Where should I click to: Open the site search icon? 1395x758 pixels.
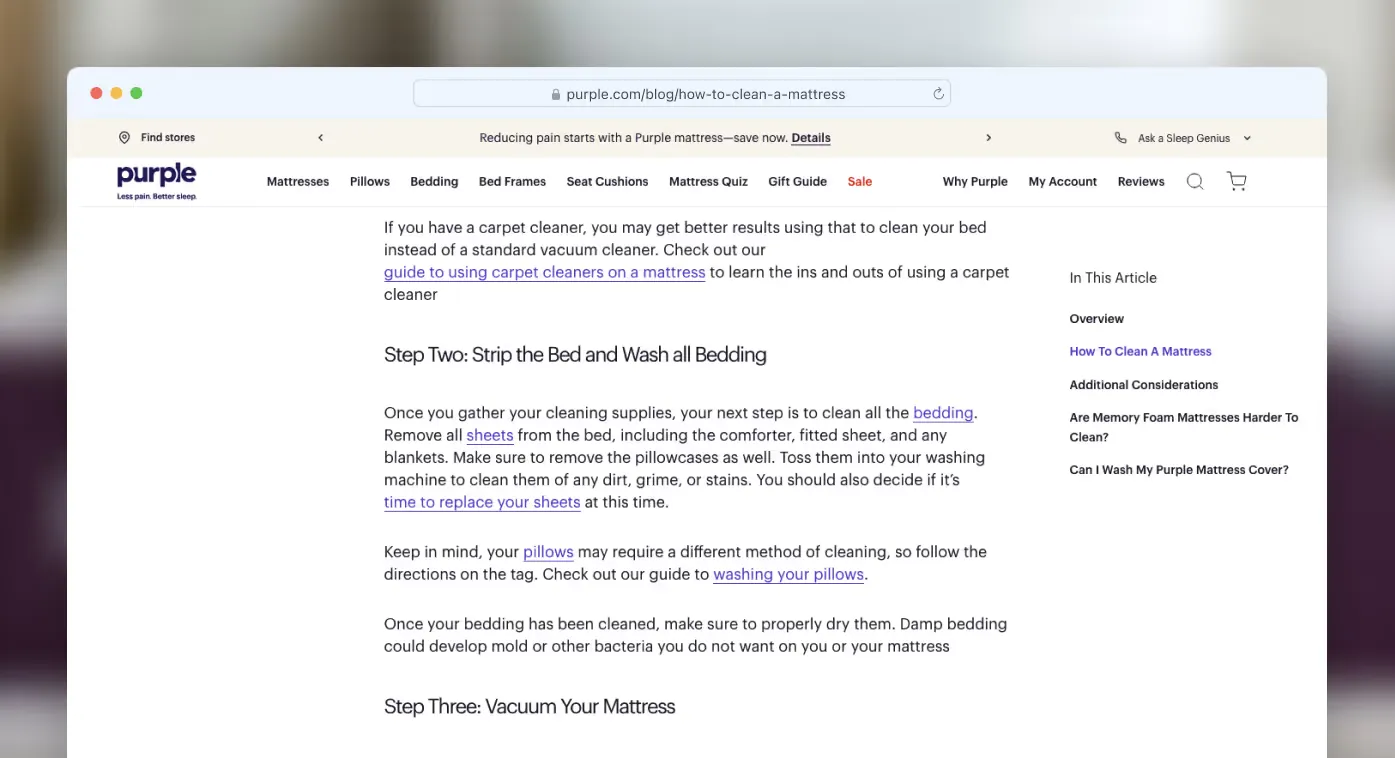coord(1195,181)
